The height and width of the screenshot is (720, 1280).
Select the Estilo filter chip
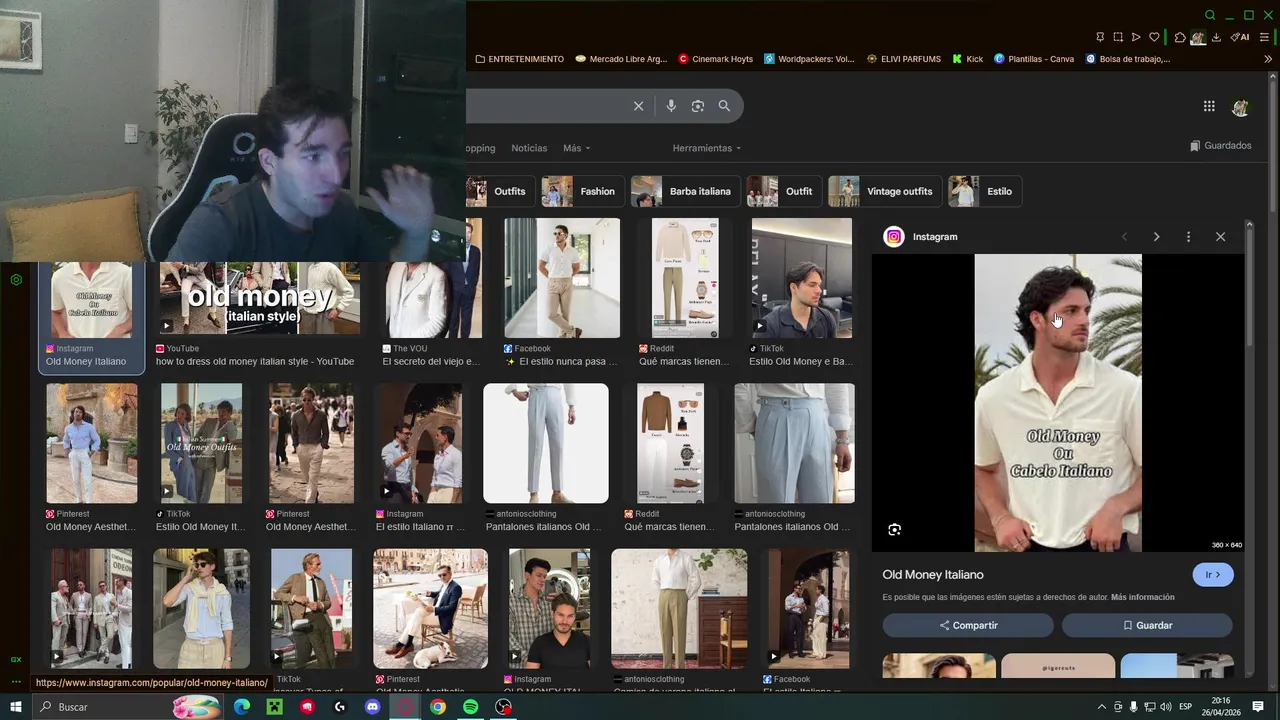coord(985,191)
